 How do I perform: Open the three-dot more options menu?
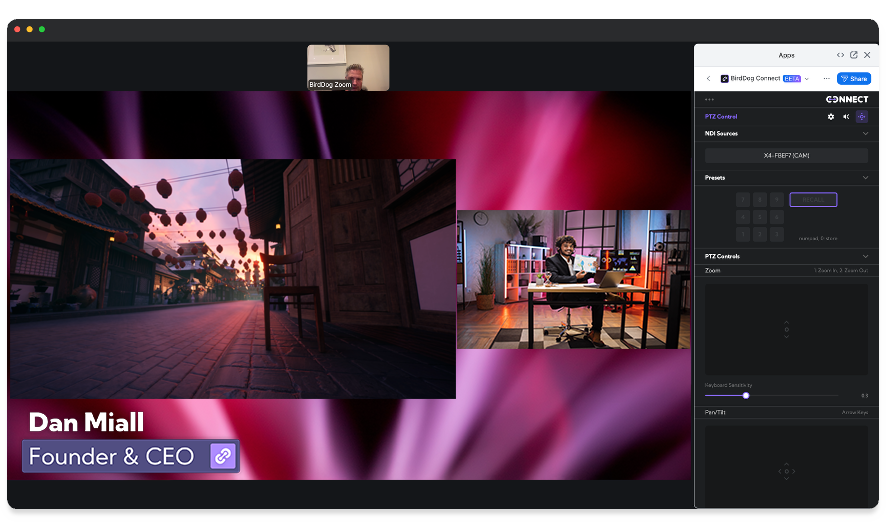[x=826, y=79]
